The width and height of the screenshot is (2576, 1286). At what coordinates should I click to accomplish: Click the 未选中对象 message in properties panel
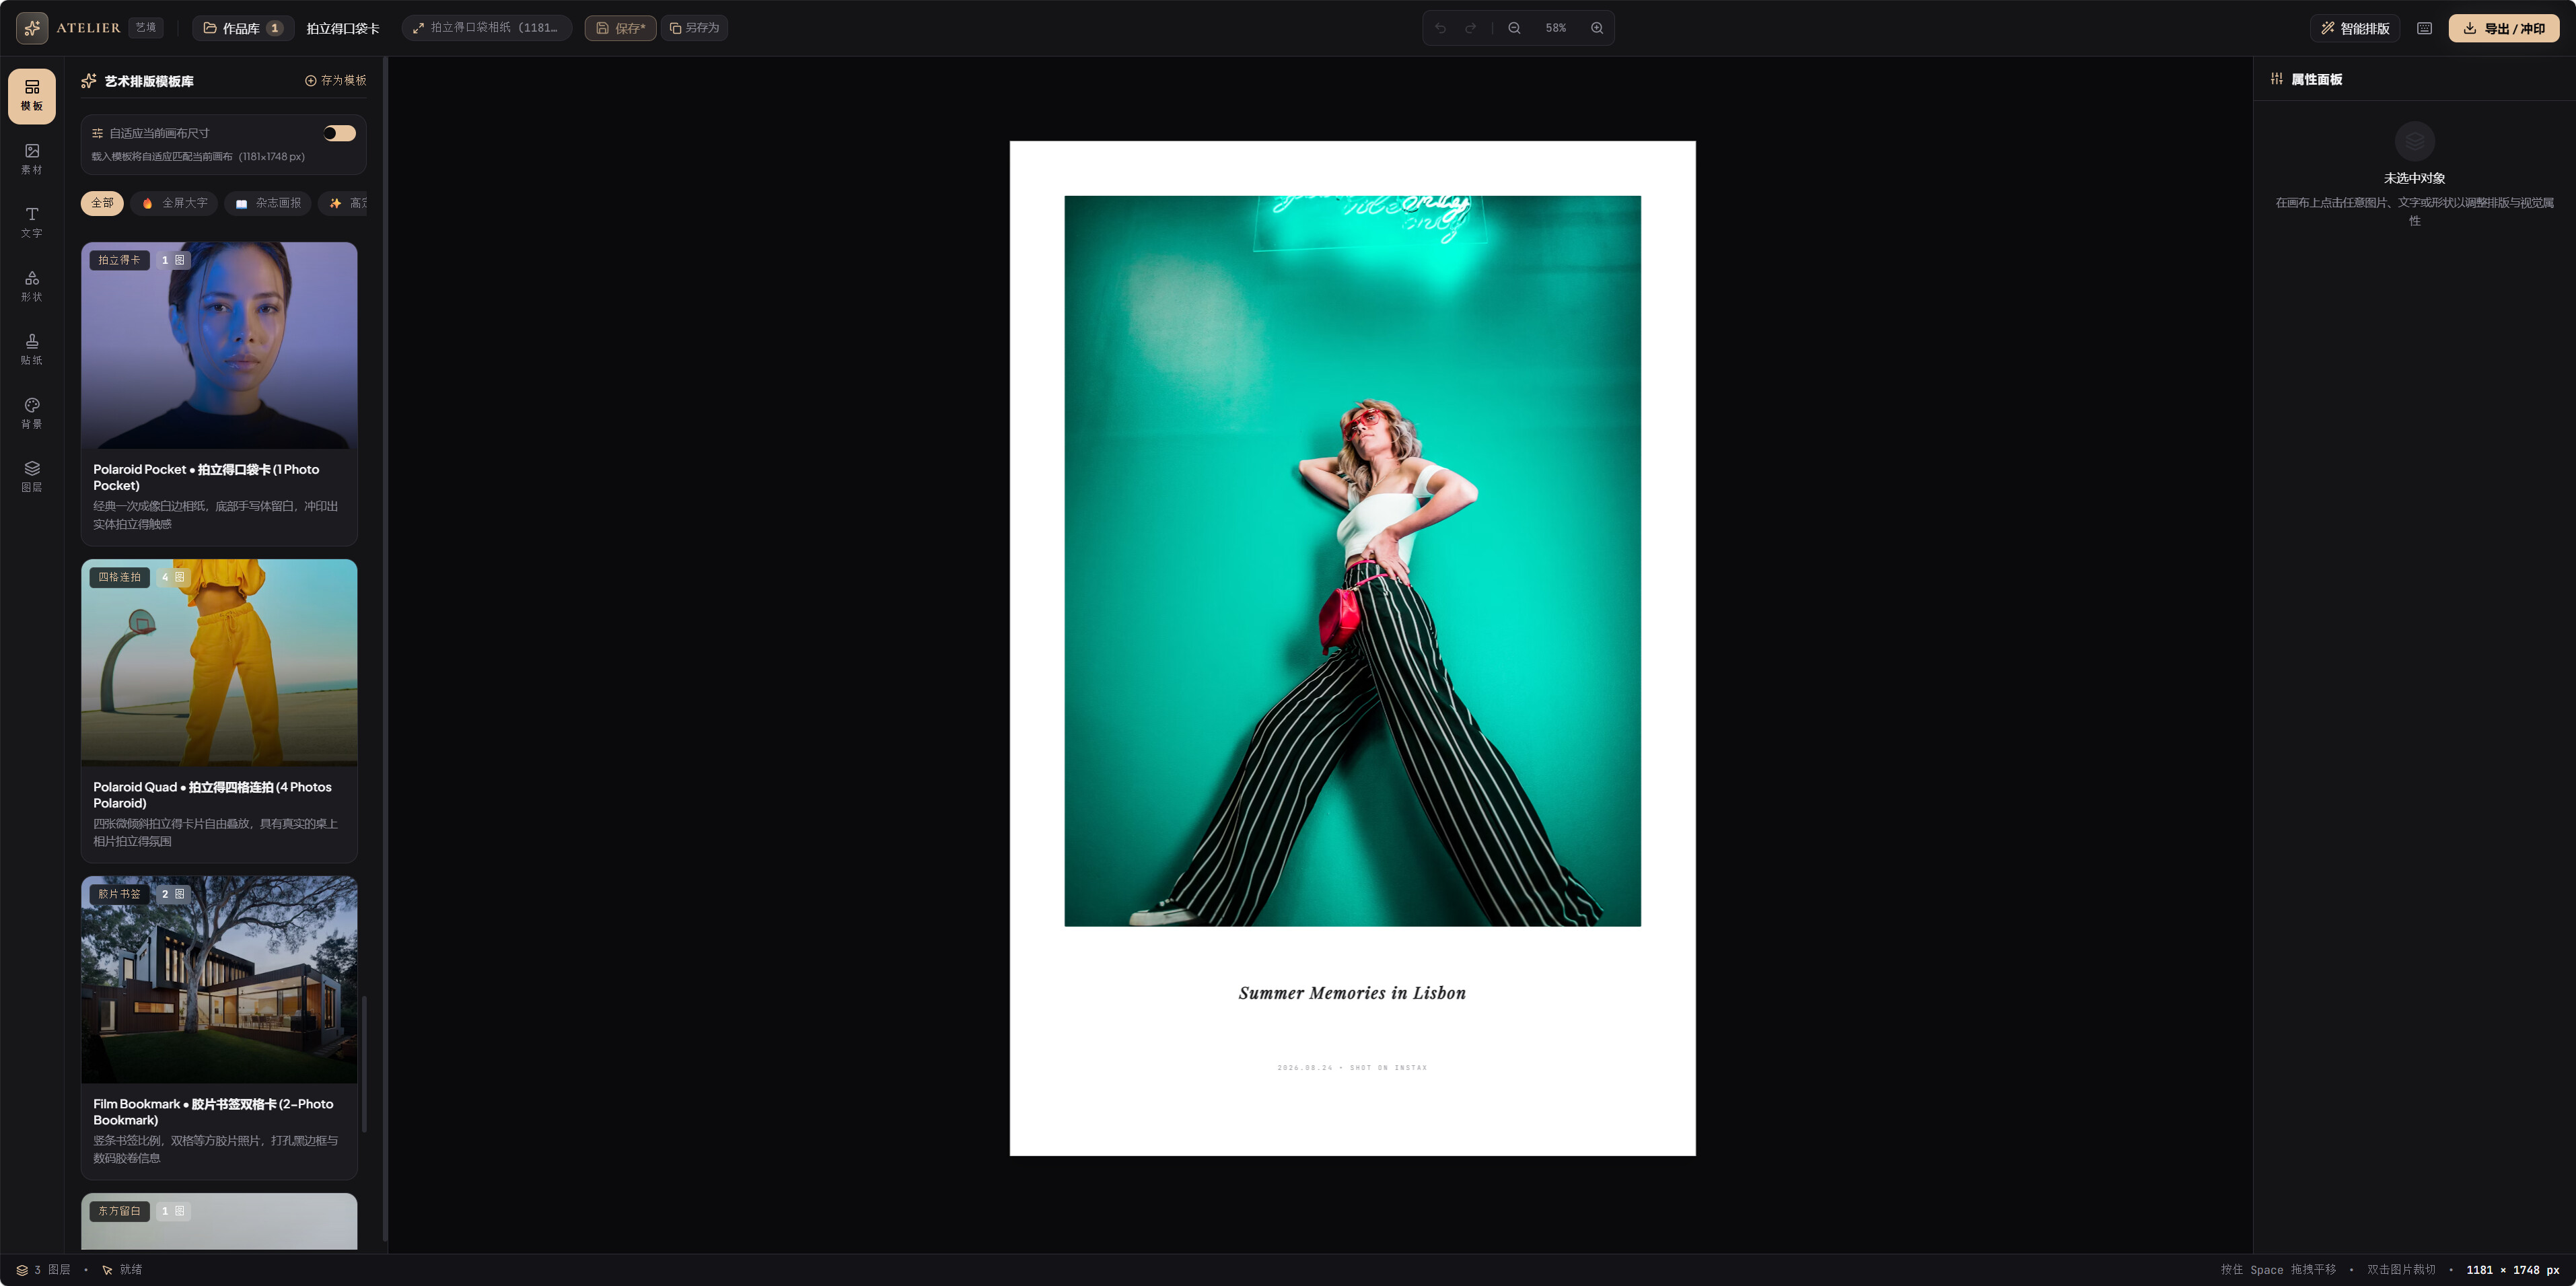(2414, 178)
